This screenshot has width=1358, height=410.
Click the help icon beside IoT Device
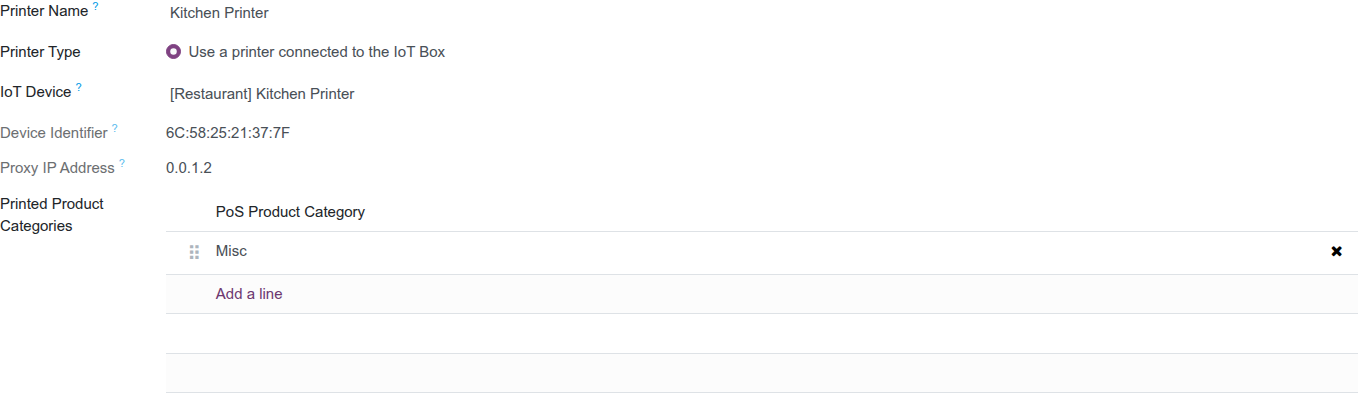[x=79, y=87]
